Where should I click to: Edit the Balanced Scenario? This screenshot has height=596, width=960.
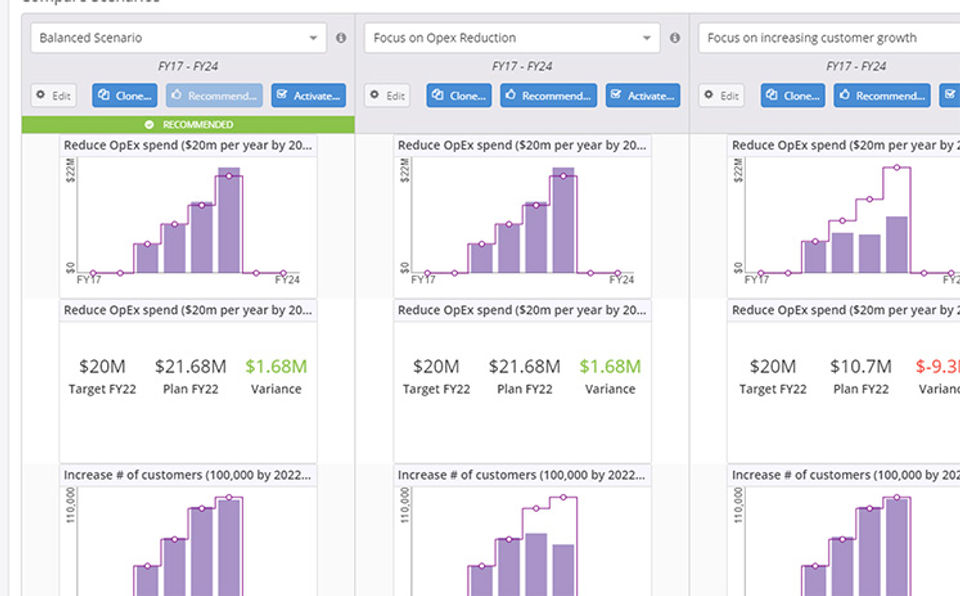54,96
